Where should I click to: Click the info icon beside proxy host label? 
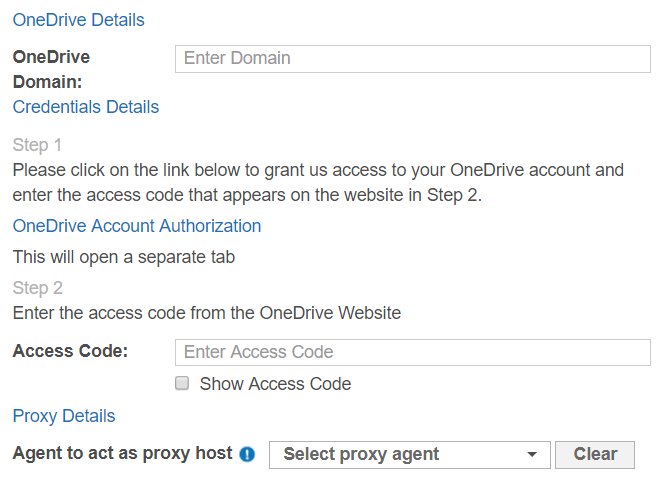click(x=248, y=455)
